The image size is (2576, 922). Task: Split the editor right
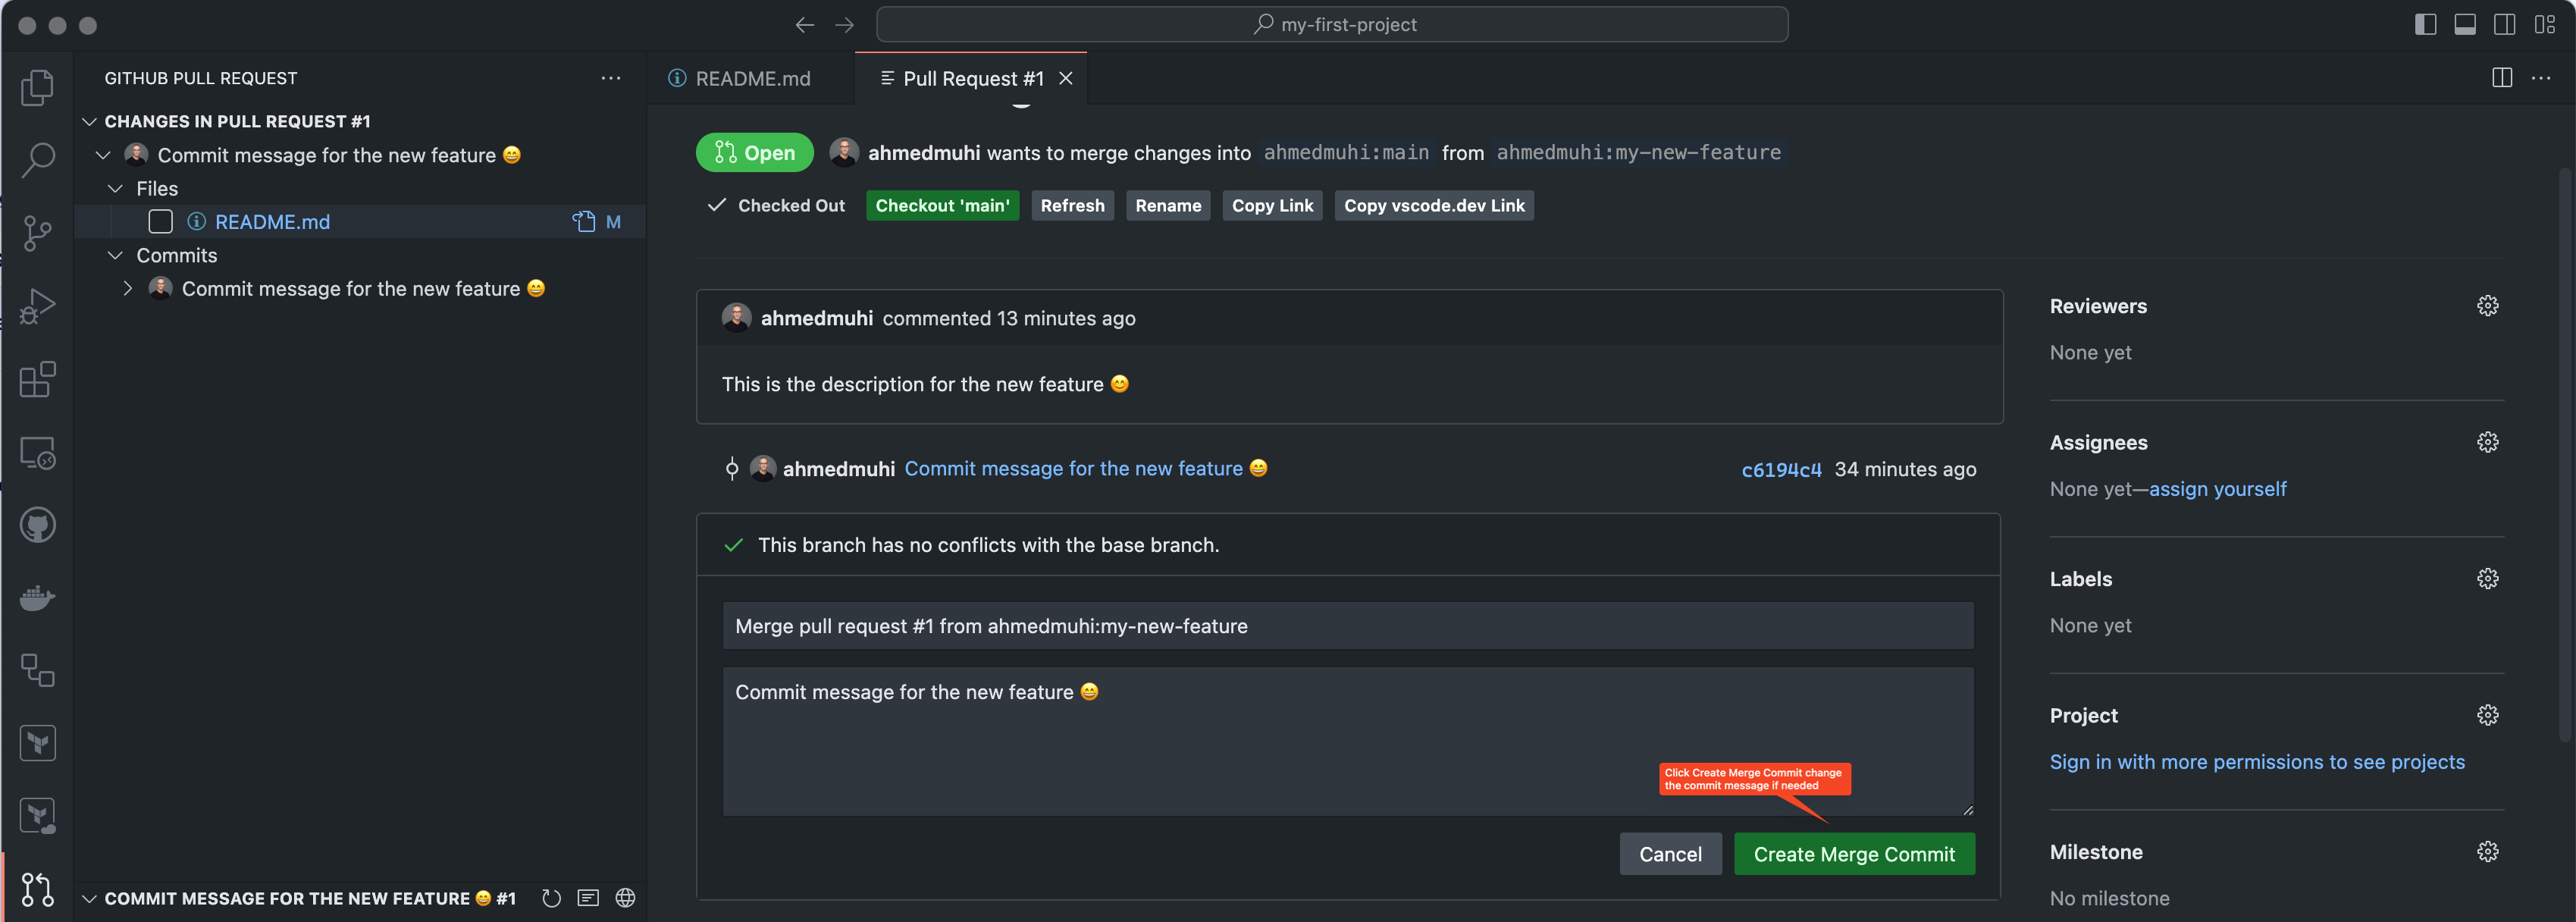click(x=2501, y=78)
